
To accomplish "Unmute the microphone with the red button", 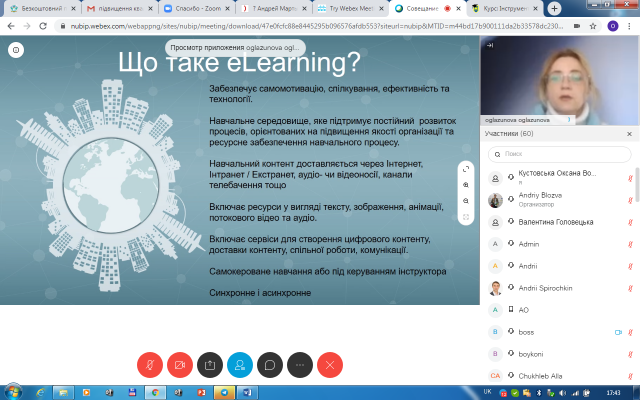I will 150,365.
